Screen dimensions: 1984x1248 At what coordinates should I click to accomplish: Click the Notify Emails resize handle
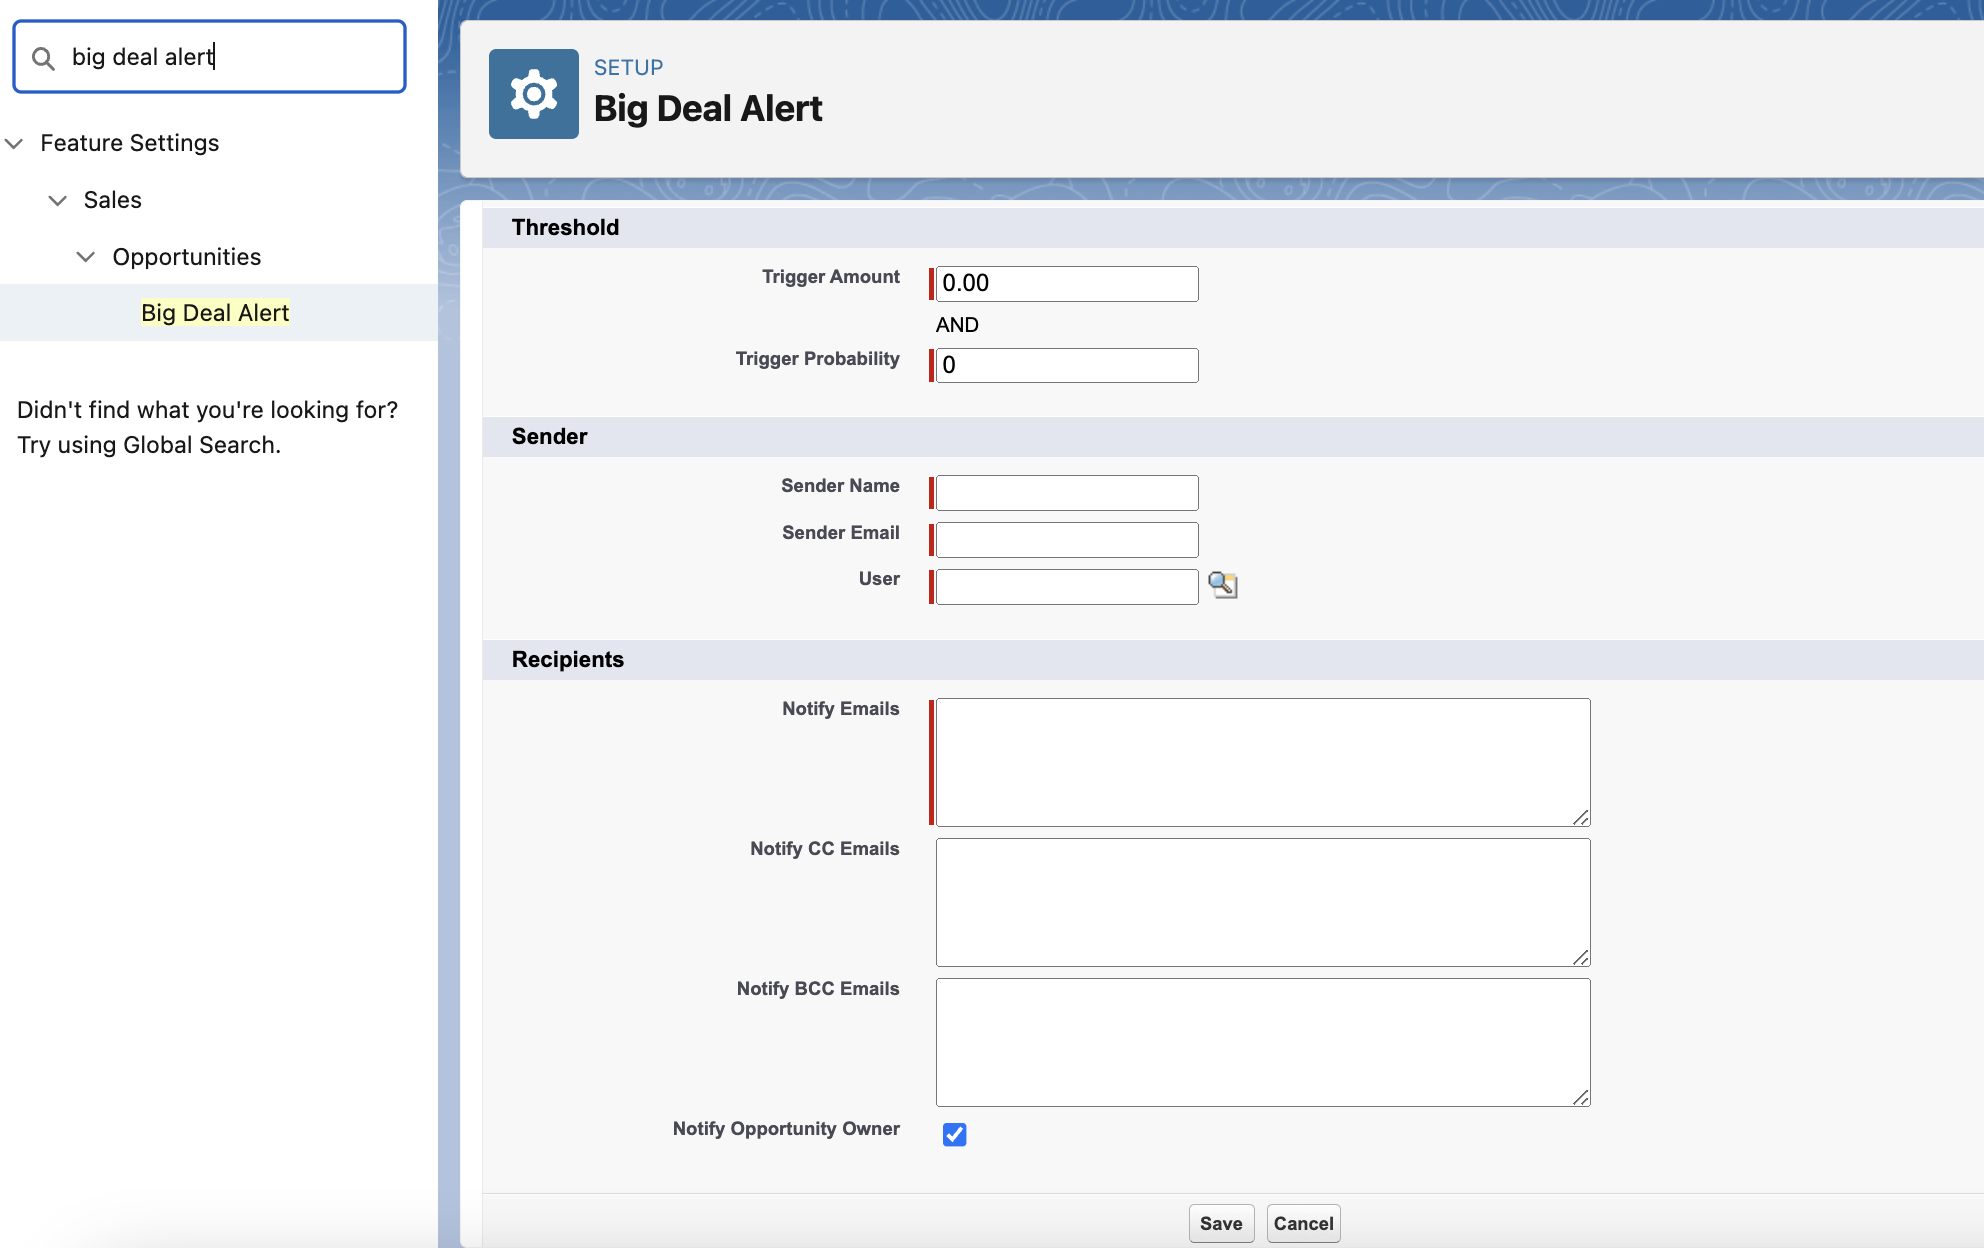click(1580, 817)
